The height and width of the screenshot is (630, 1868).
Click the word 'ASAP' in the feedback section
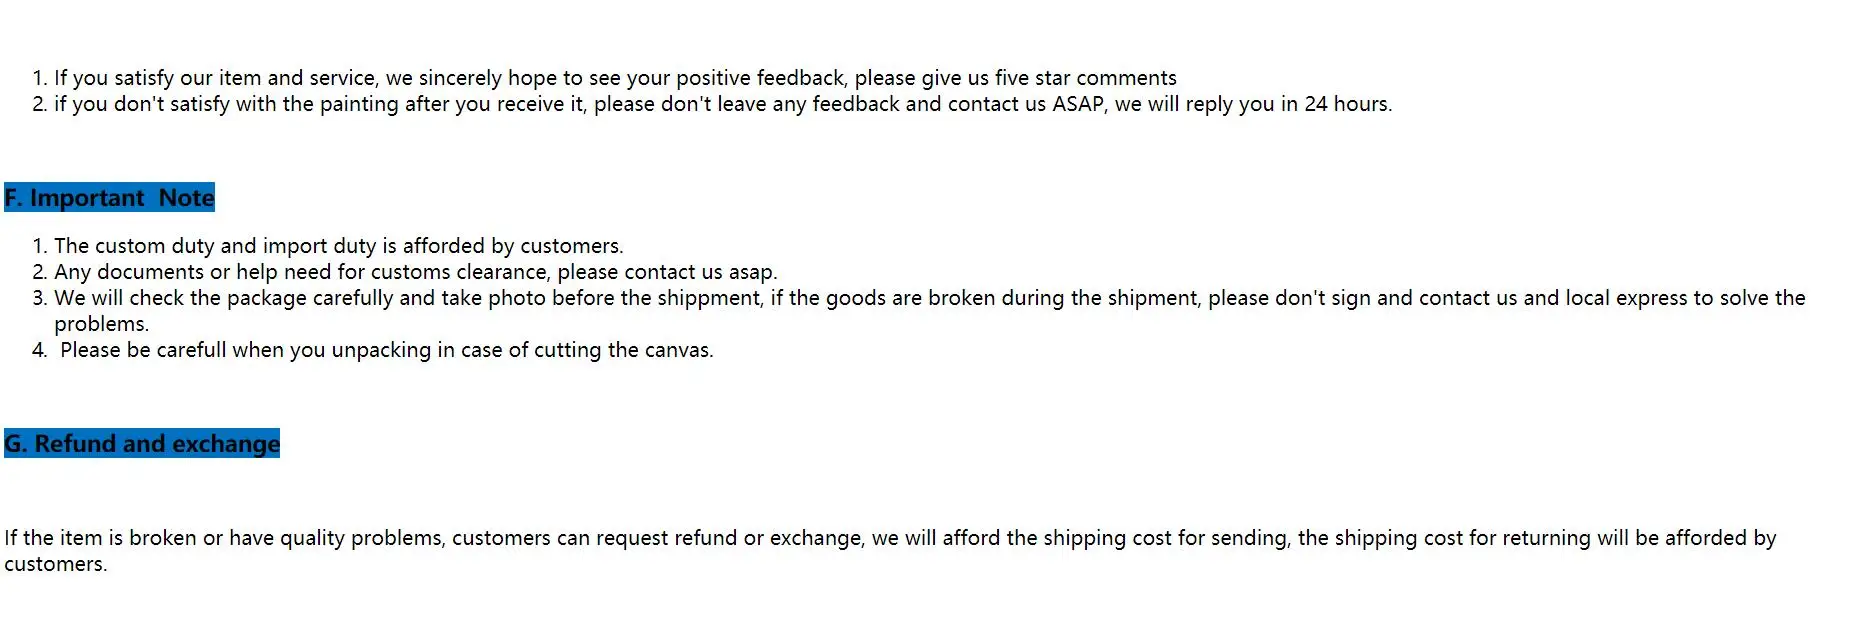pyautogui.click(x=1078, y=104)
